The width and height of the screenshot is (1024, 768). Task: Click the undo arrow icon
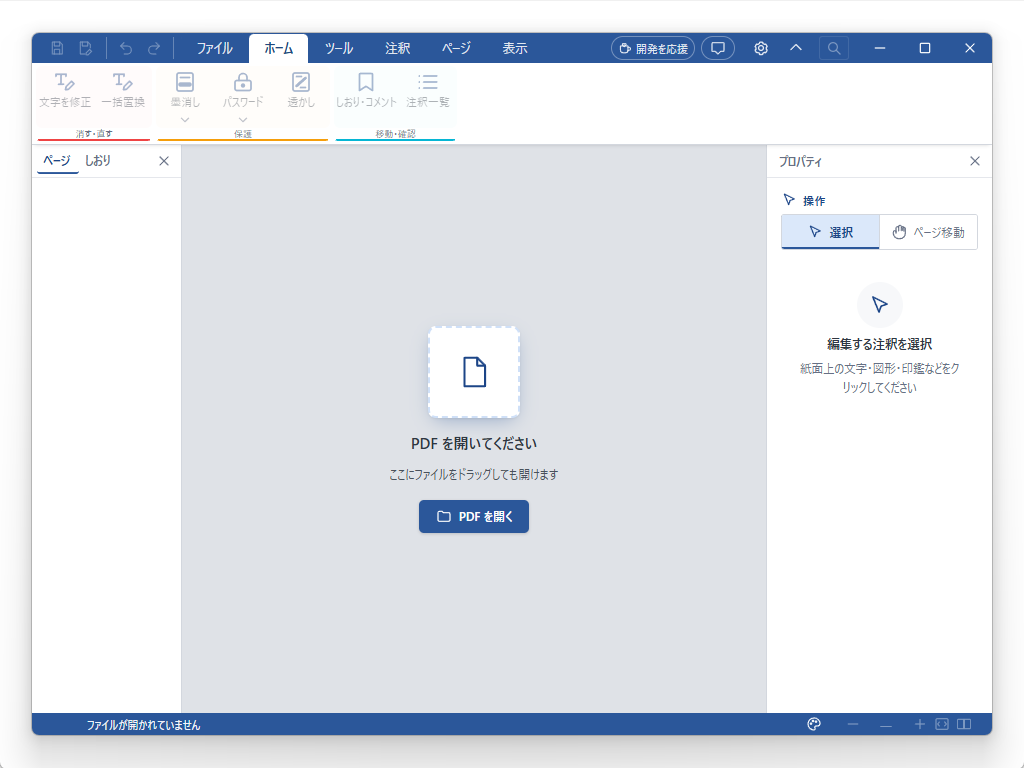tap(126, 48)
